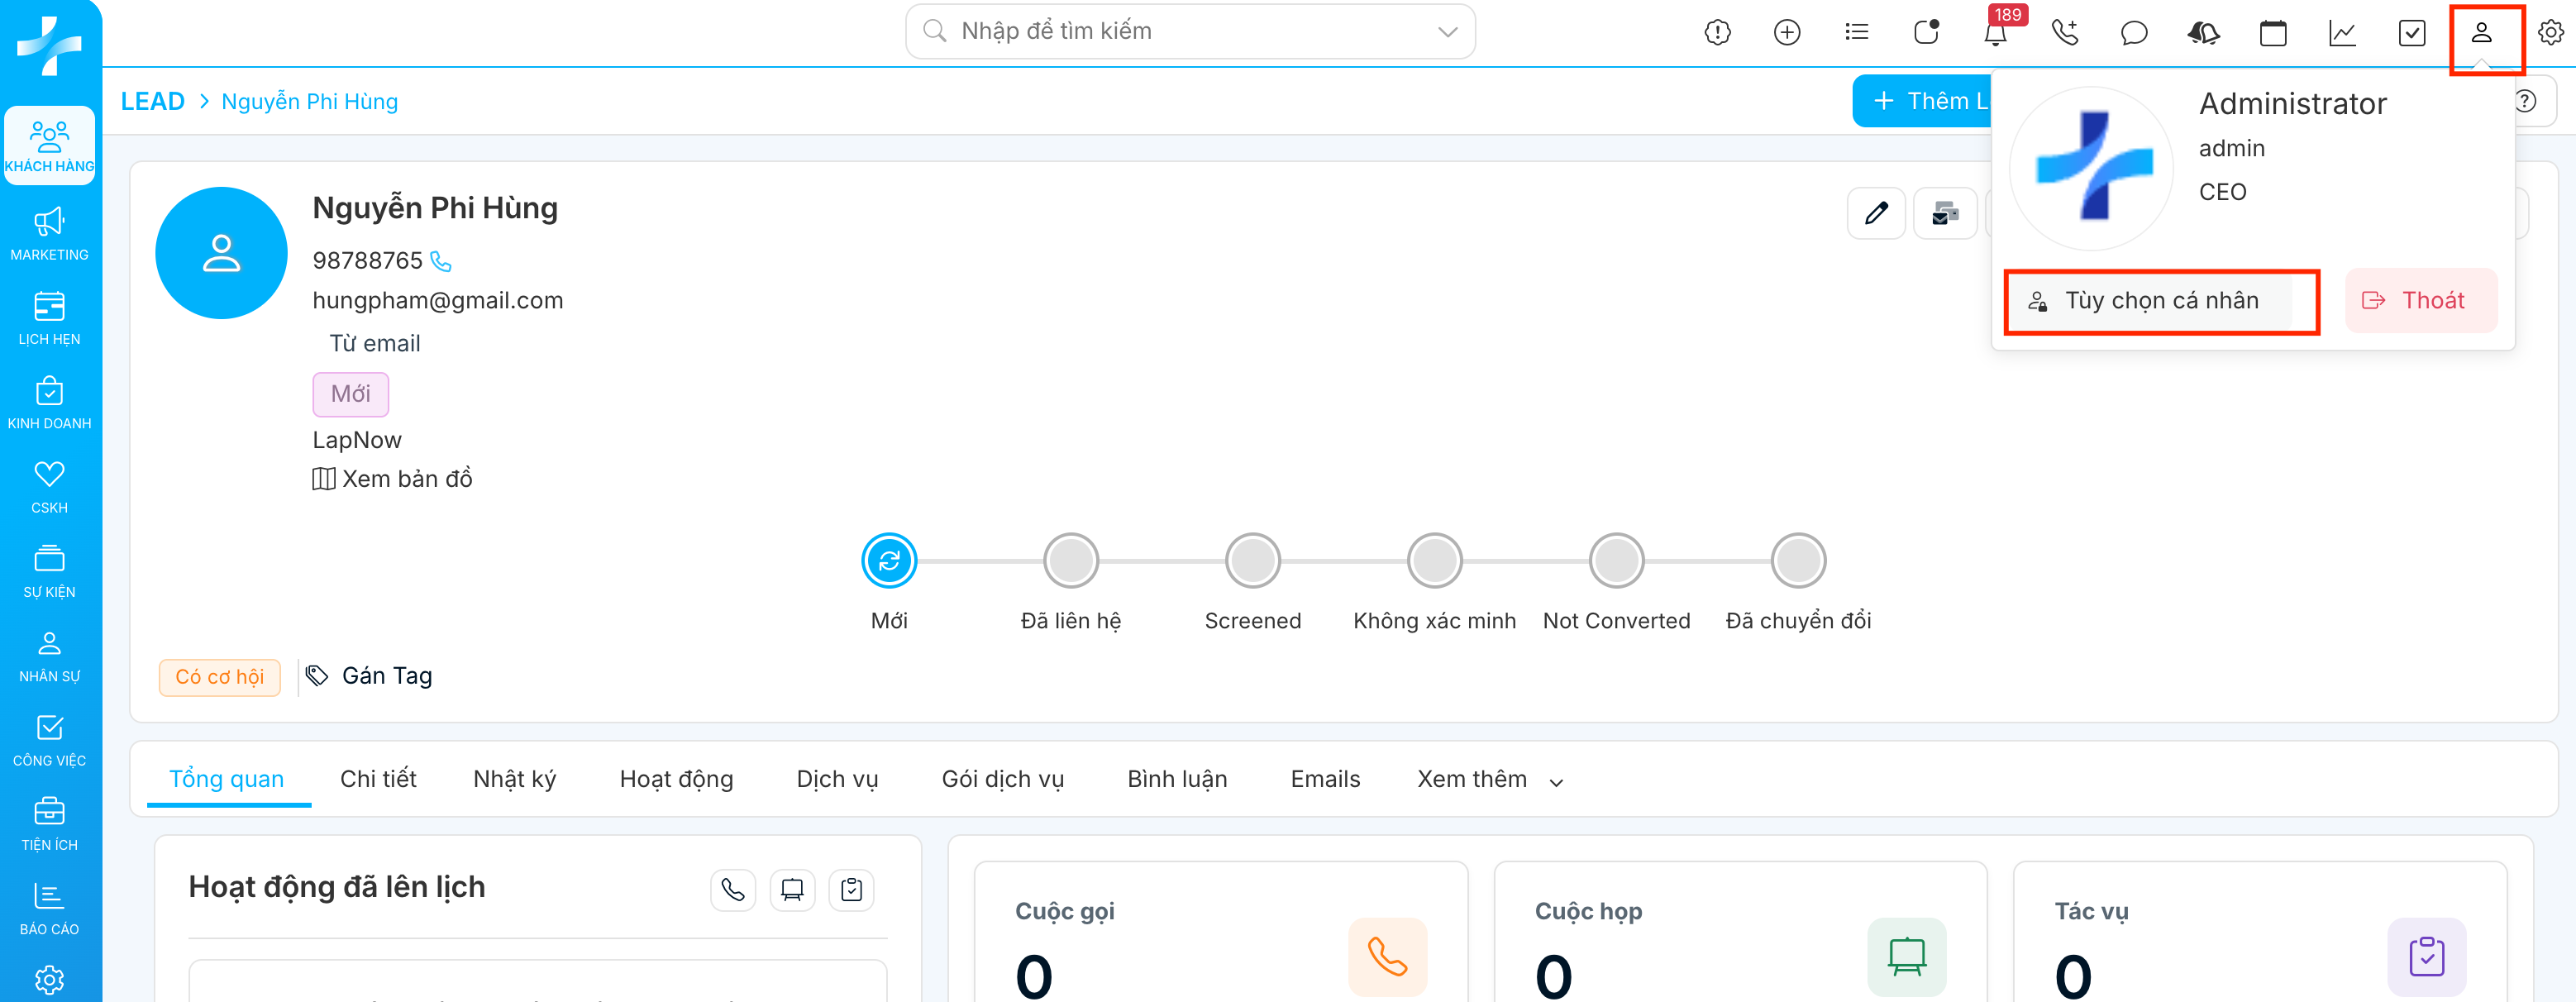Open the calendar icon in top toolbar

tap(2272, 33)
